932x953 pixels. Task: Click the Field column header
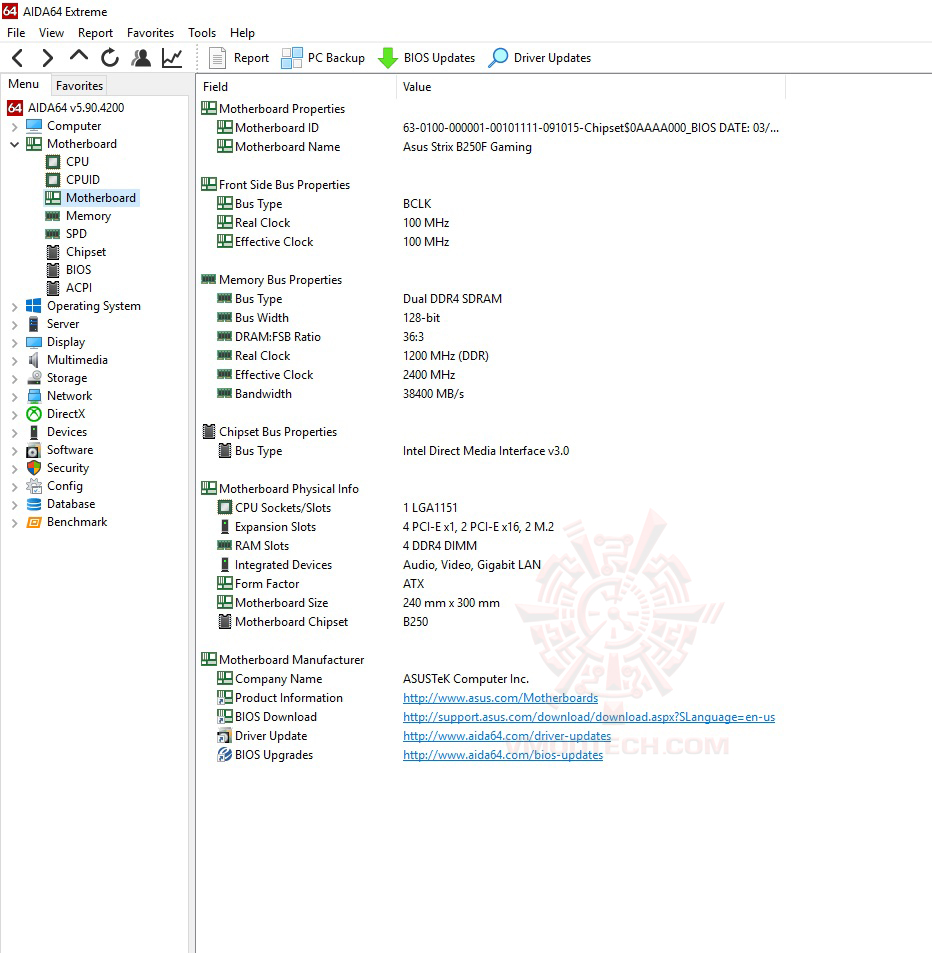pos(297,87)
